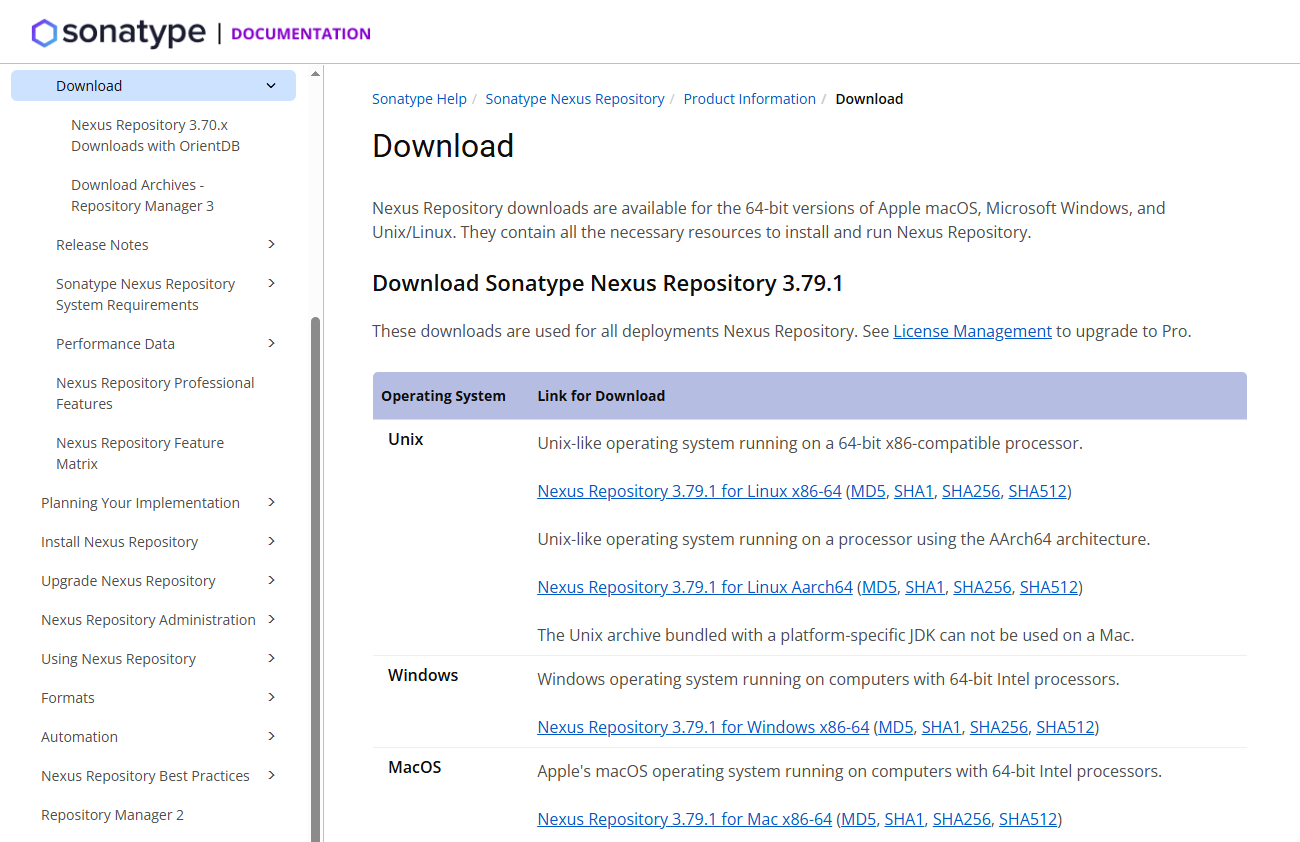This screenshot has width=1300, height=842.
Task: Expand Nexus Repository Administration chevron
Action: [x=271, y=620]
